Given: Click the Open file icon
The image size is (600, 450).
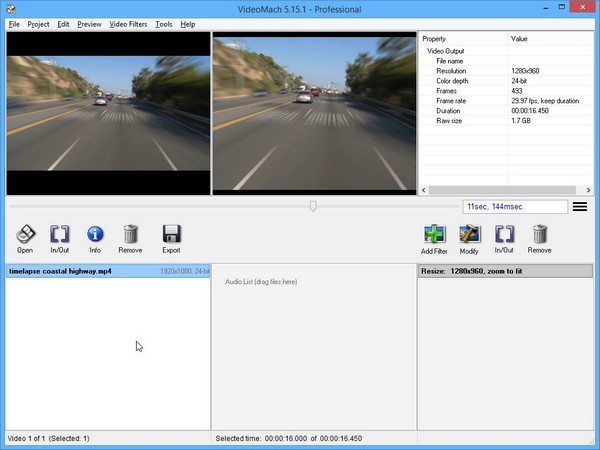Looking at the screenshot, I should [x=25, y=234].
